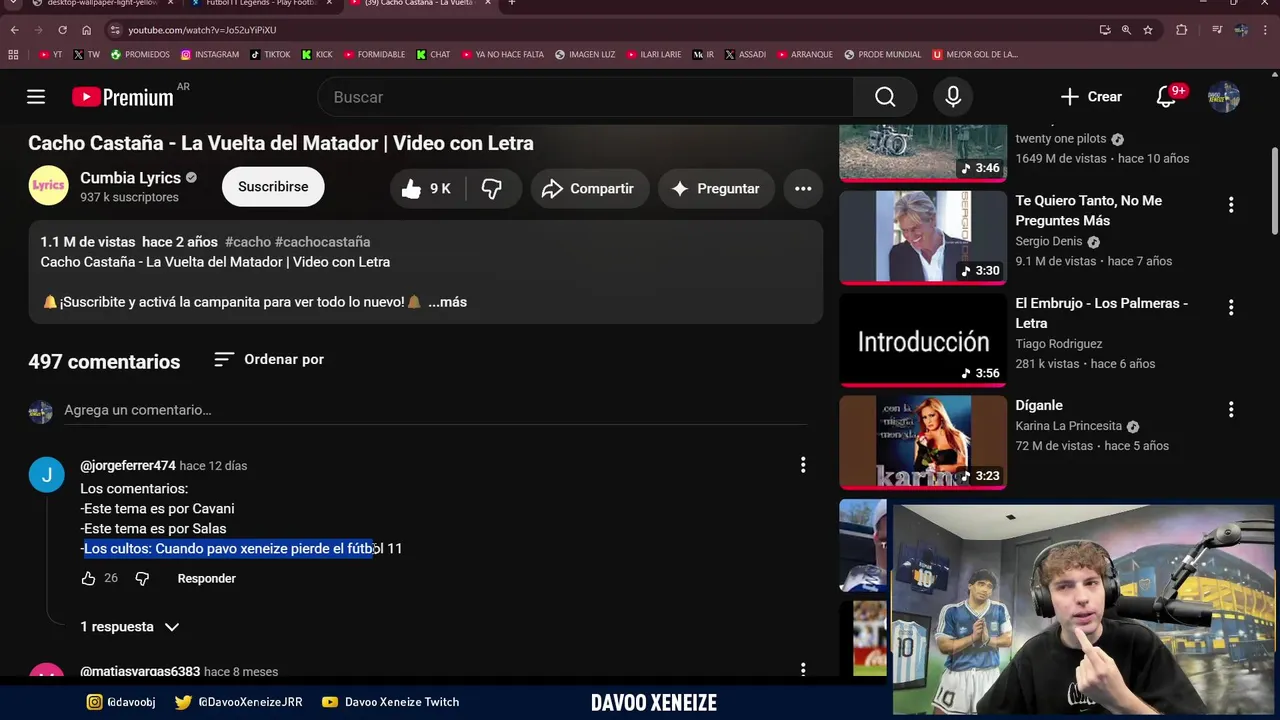Open the Ordenar por sort menu
This screenshot has width=1280, height=720.
(269, 359)
